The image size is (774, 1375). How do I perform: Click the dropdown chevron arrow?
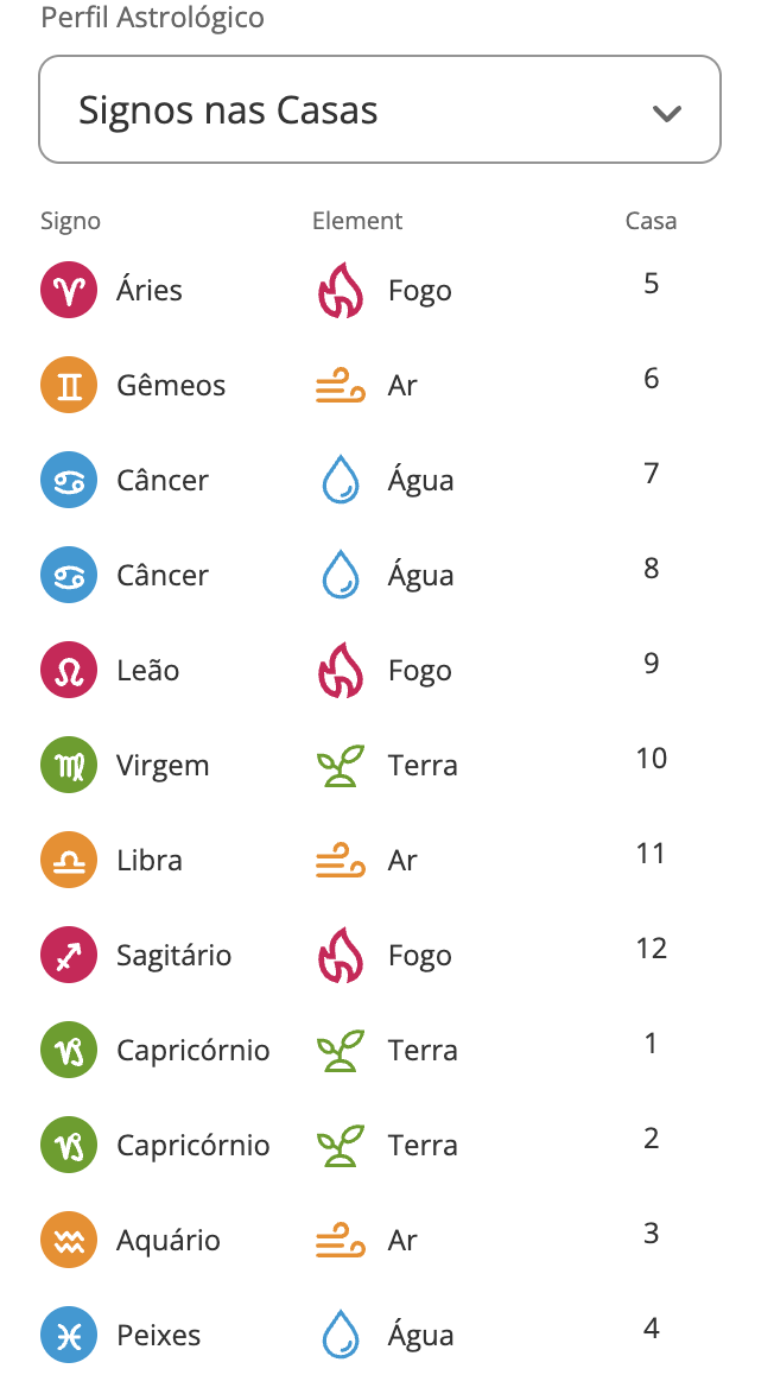(666, 113)
